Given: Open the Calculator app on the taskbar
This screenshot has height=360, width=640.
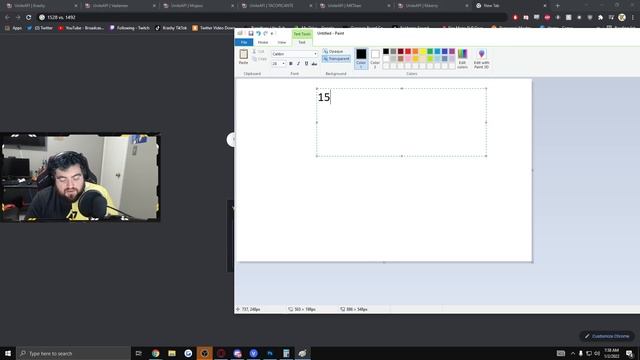Looking at the screenshot, I should 286,353.
